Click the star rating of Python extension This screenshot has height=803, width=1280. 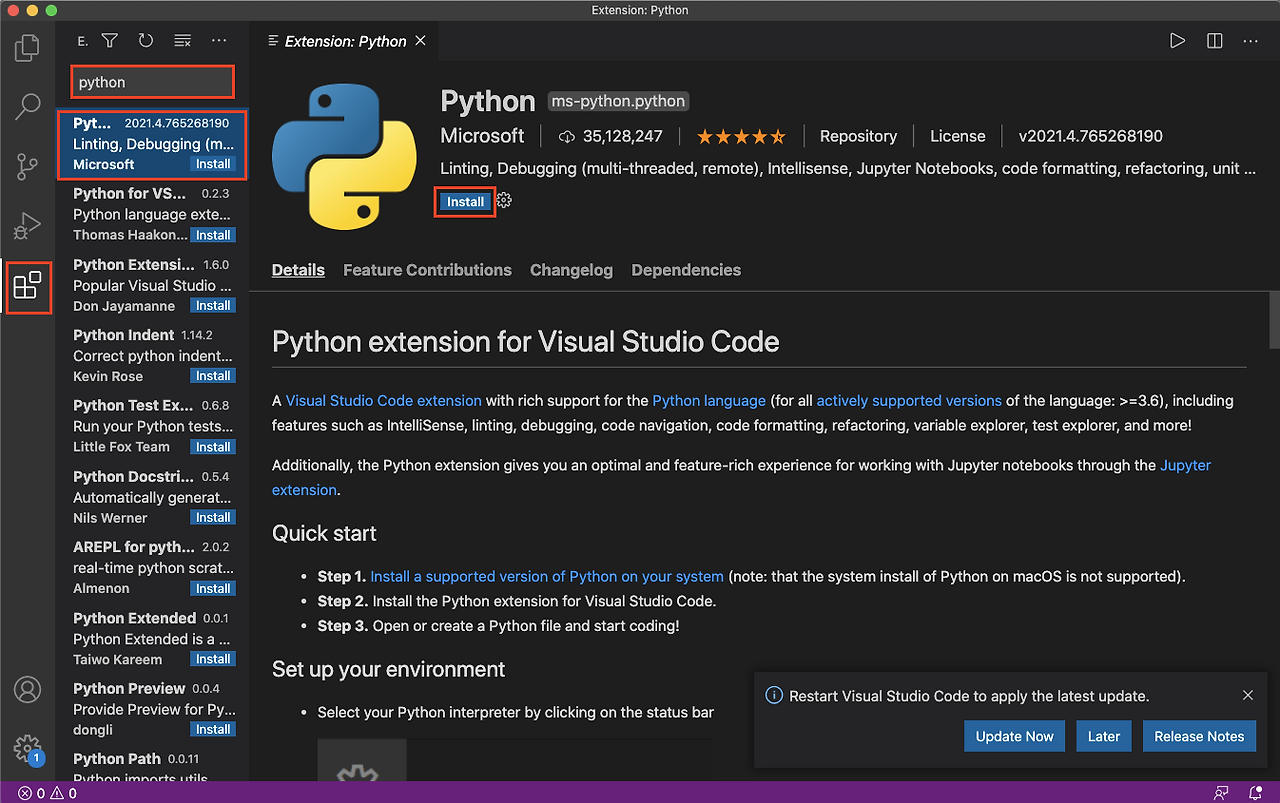[x=741, y=136]
